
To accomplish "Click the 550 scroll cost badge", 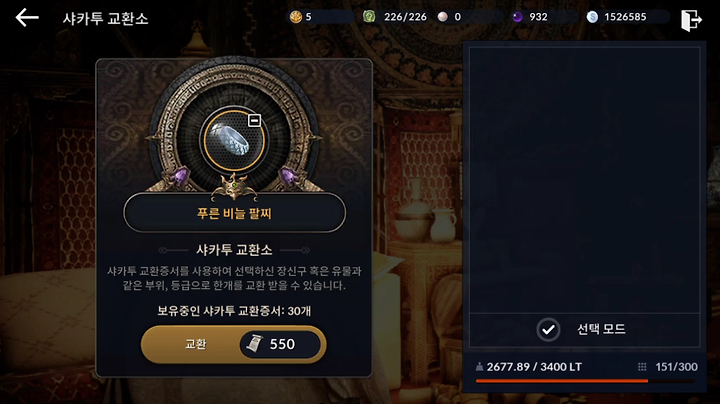I will 280,344.
